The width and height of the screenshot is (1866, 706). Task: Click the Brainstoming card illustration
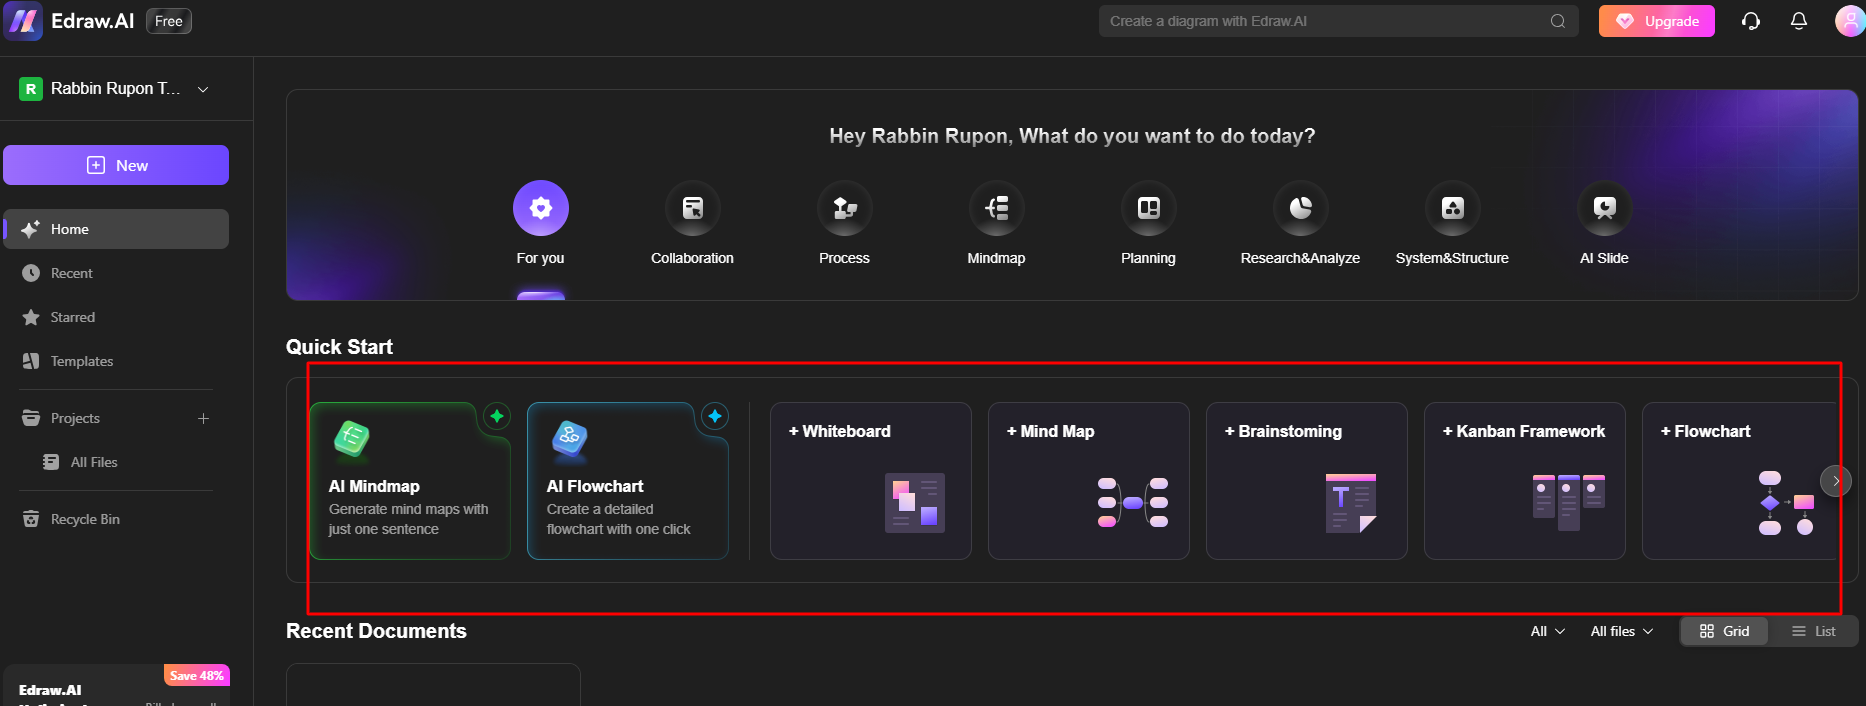coord(1351,503)
